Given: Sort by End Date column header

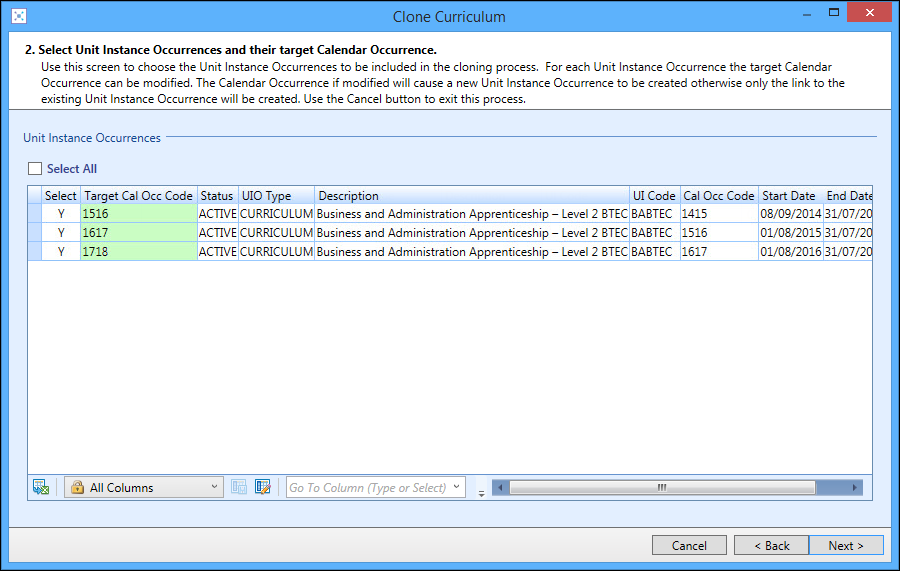Looking at the screenshot, I should pos(848,196).
